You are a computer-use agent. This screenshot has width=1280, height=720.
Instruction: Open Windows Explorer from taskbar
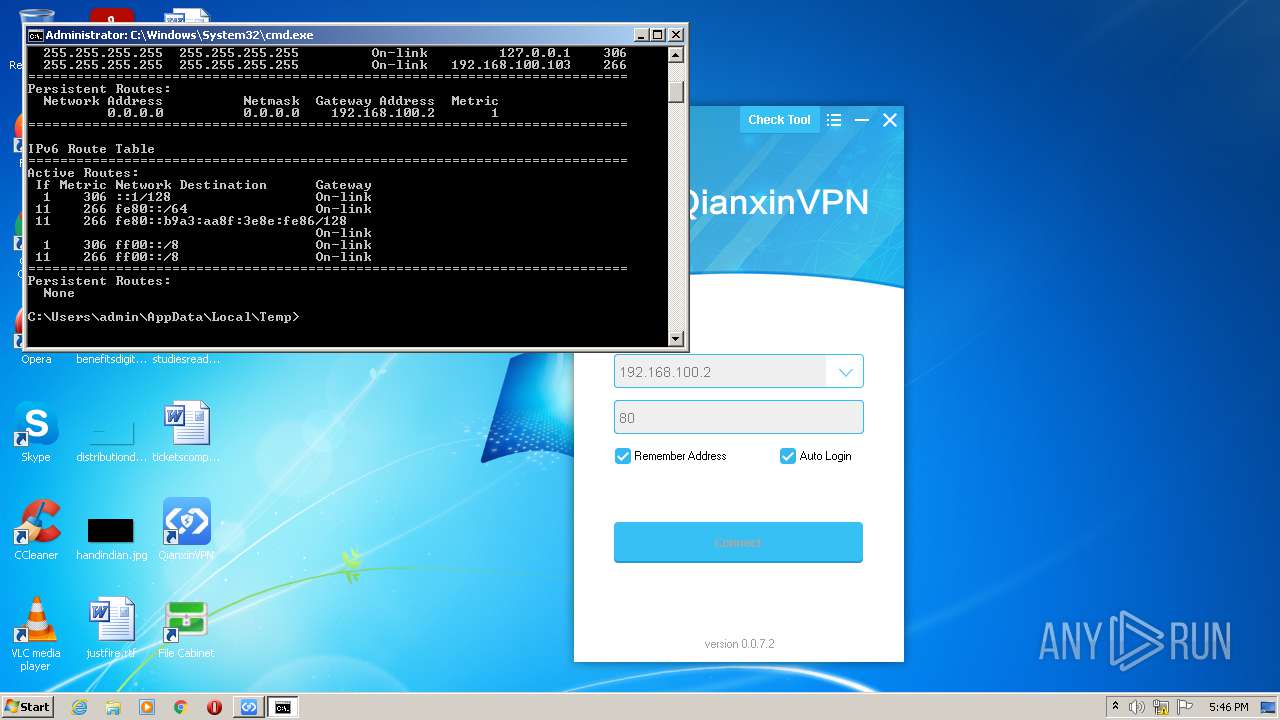(113, 707)
